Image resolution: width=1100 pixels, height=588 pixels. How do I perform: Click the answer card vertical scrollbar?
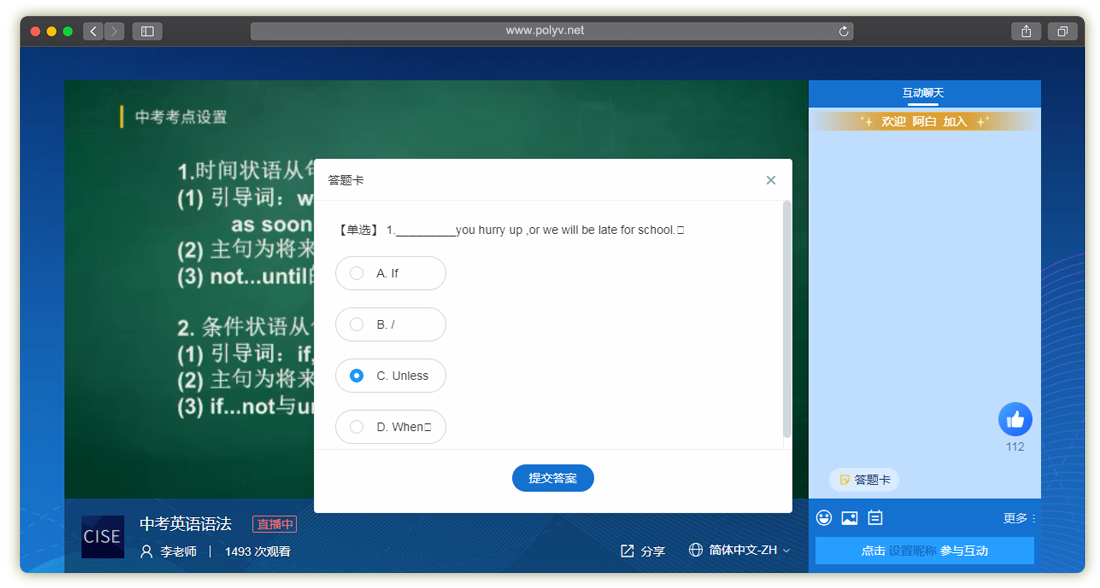(787, 318)
